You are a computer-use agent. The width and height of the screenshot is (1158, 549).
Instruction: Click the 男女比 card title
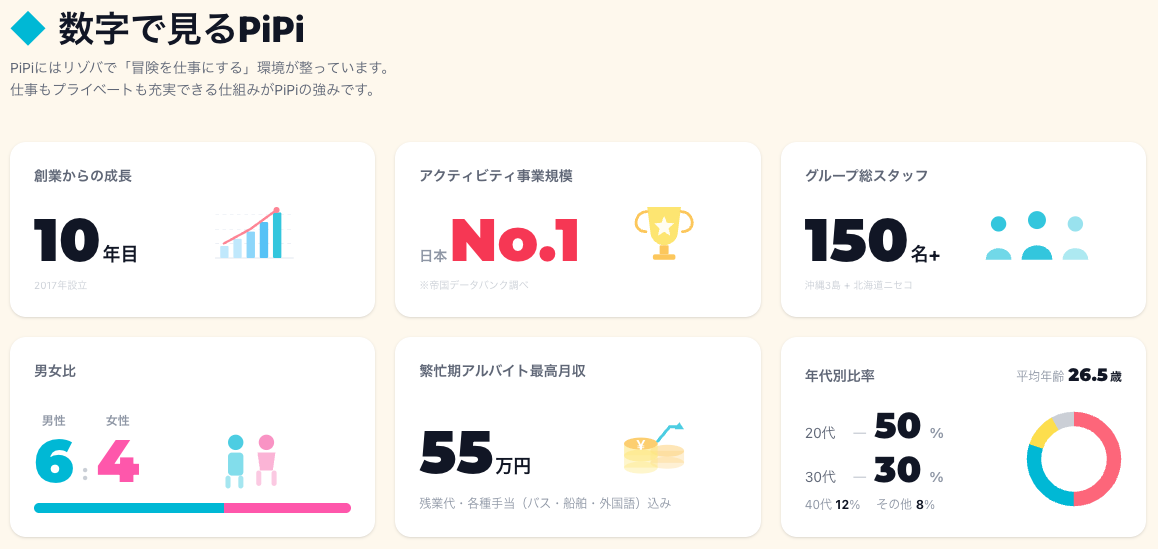click(55, 371)
